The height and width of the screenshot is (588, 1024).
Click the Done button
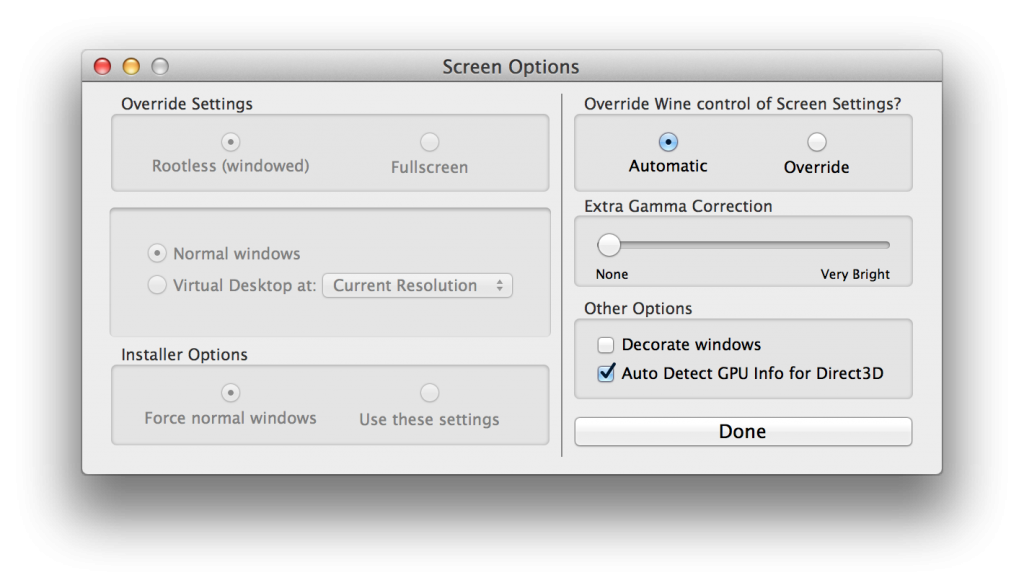743,432
